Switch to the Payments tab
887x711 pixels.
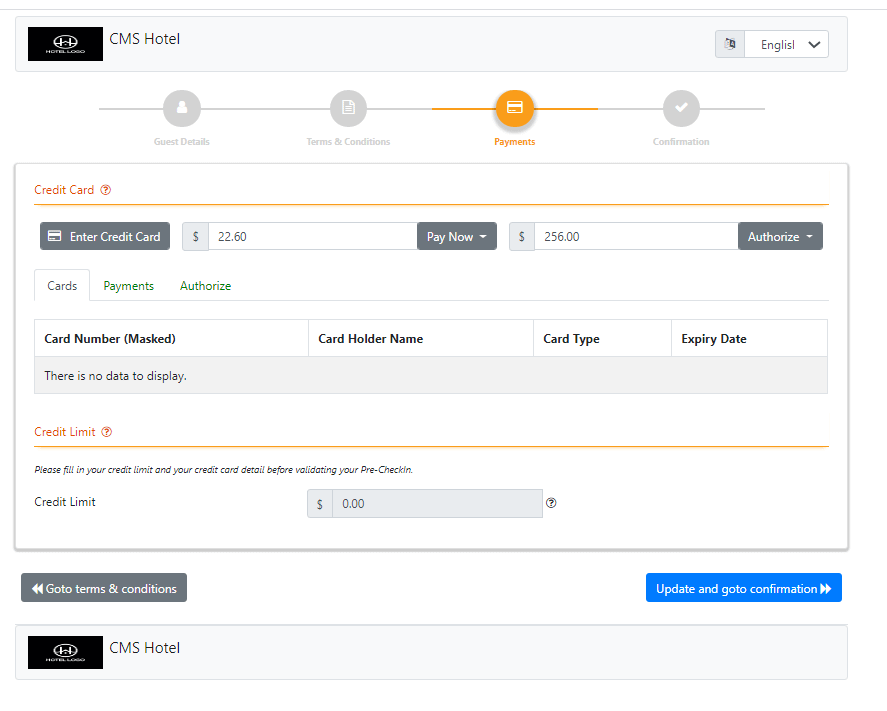[x=129, y=286]
